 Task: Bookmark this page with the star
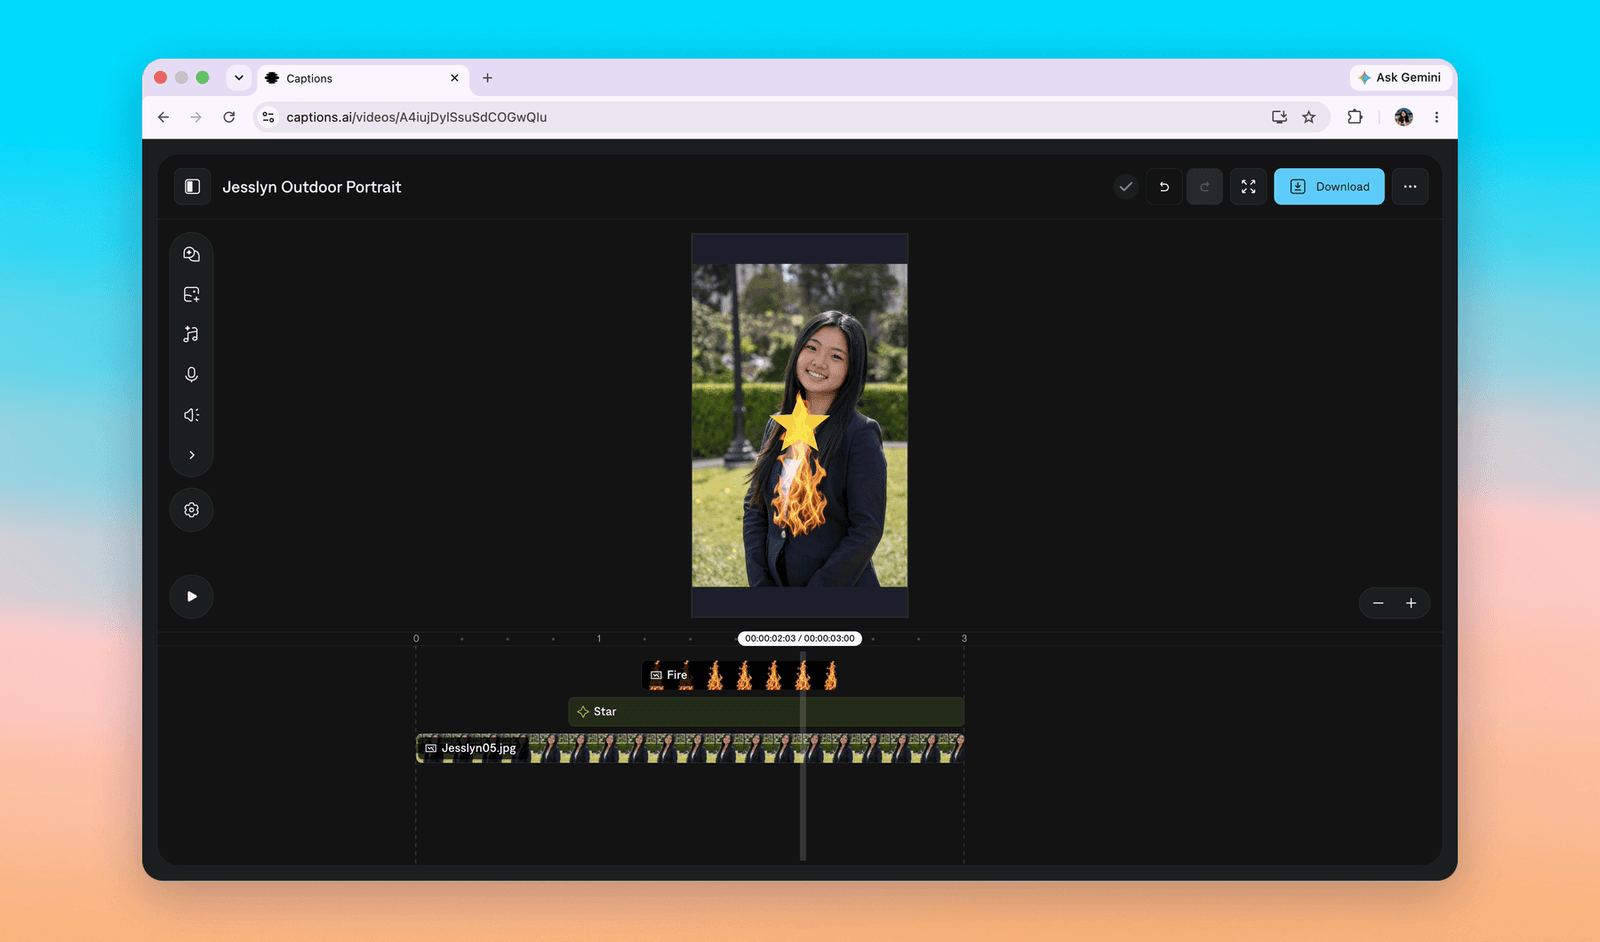[1309, 117]
